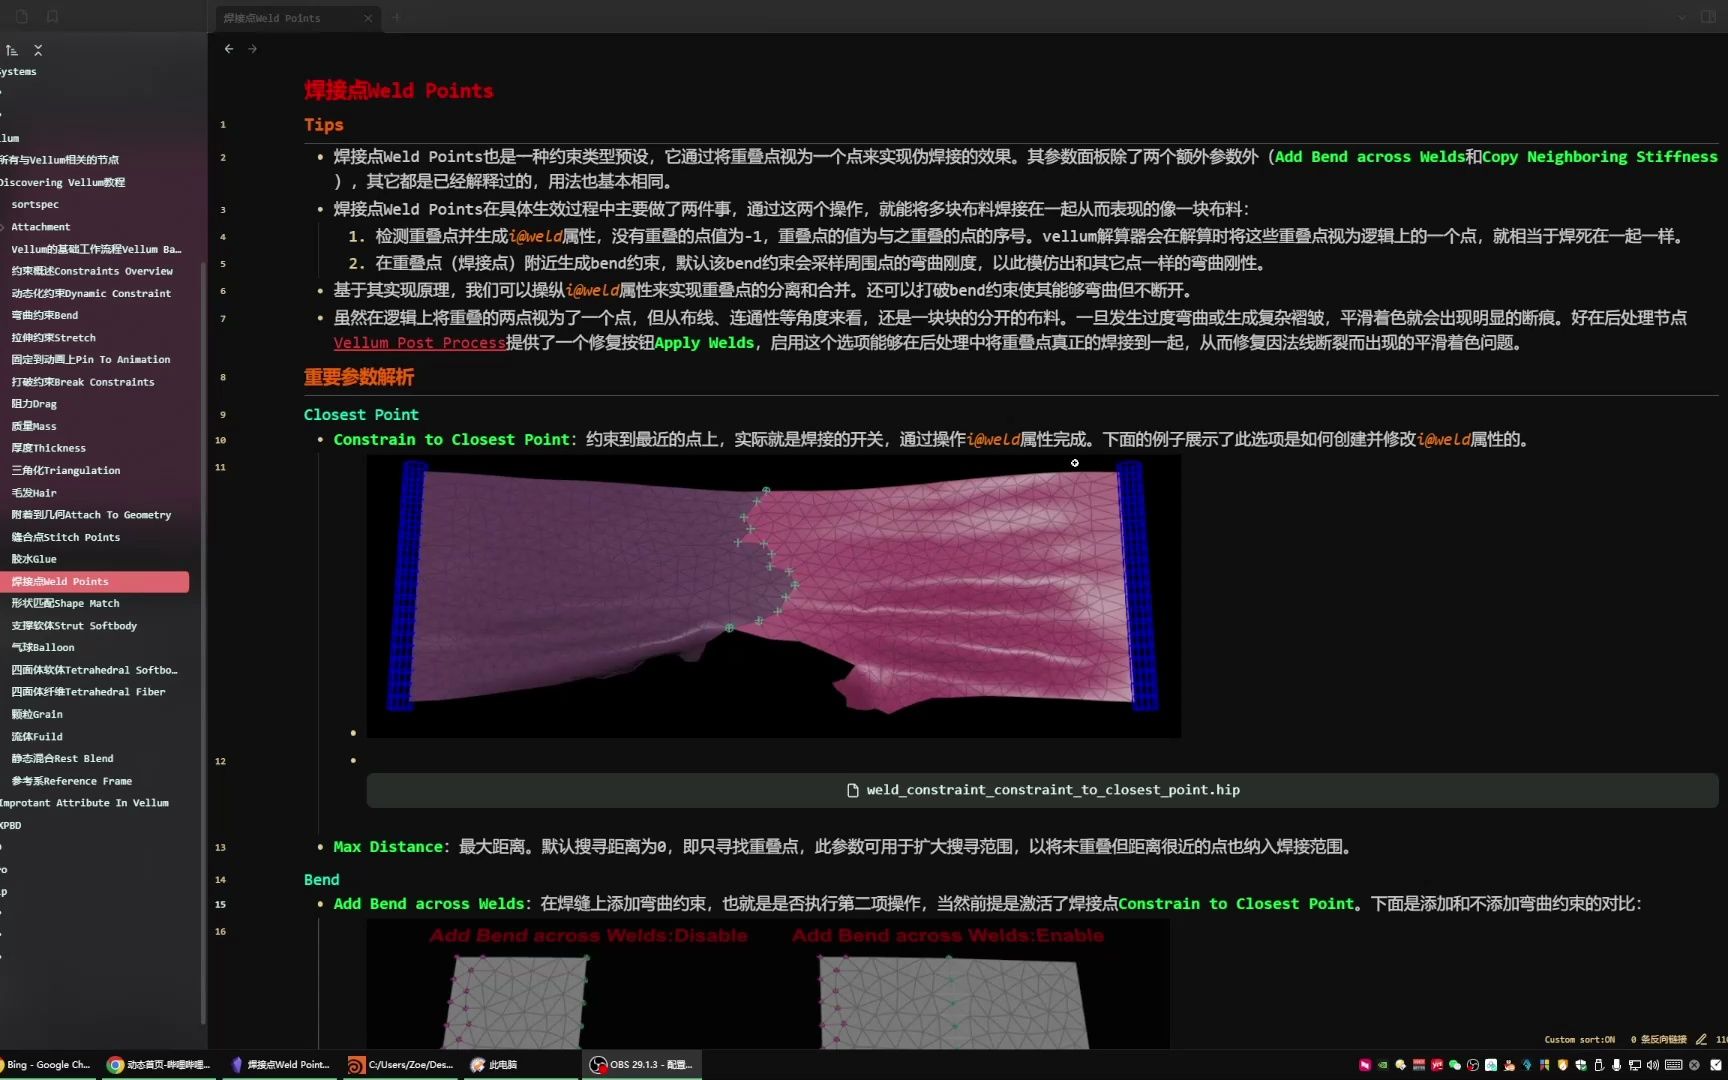Click the microphone tray icon

point(1616,1065)
